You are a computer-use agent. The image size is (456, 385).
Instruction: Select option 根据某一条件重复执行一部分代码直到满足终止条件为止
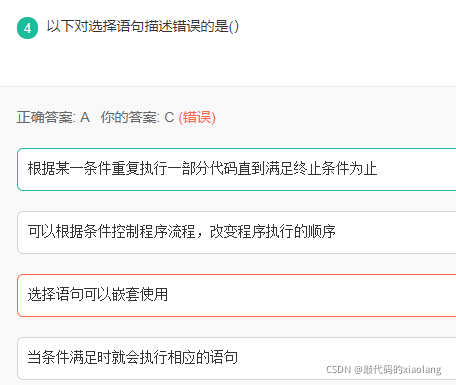coord(237,169)
